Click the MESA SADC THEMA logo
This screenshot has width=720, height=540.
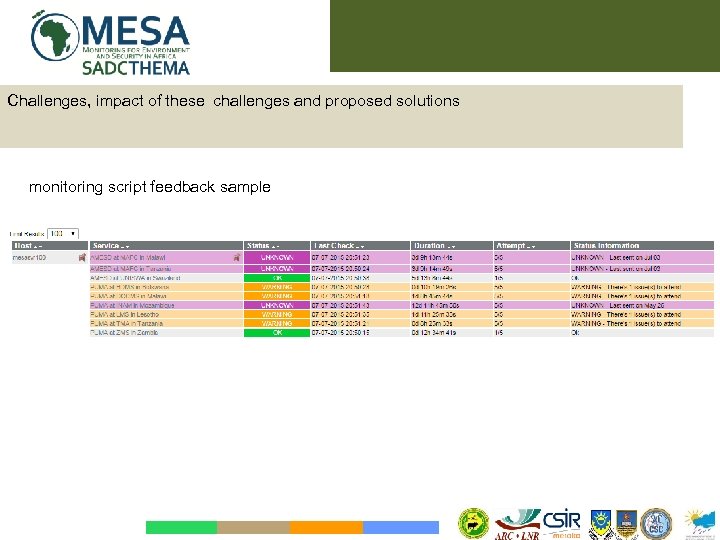tap(110, 43)
